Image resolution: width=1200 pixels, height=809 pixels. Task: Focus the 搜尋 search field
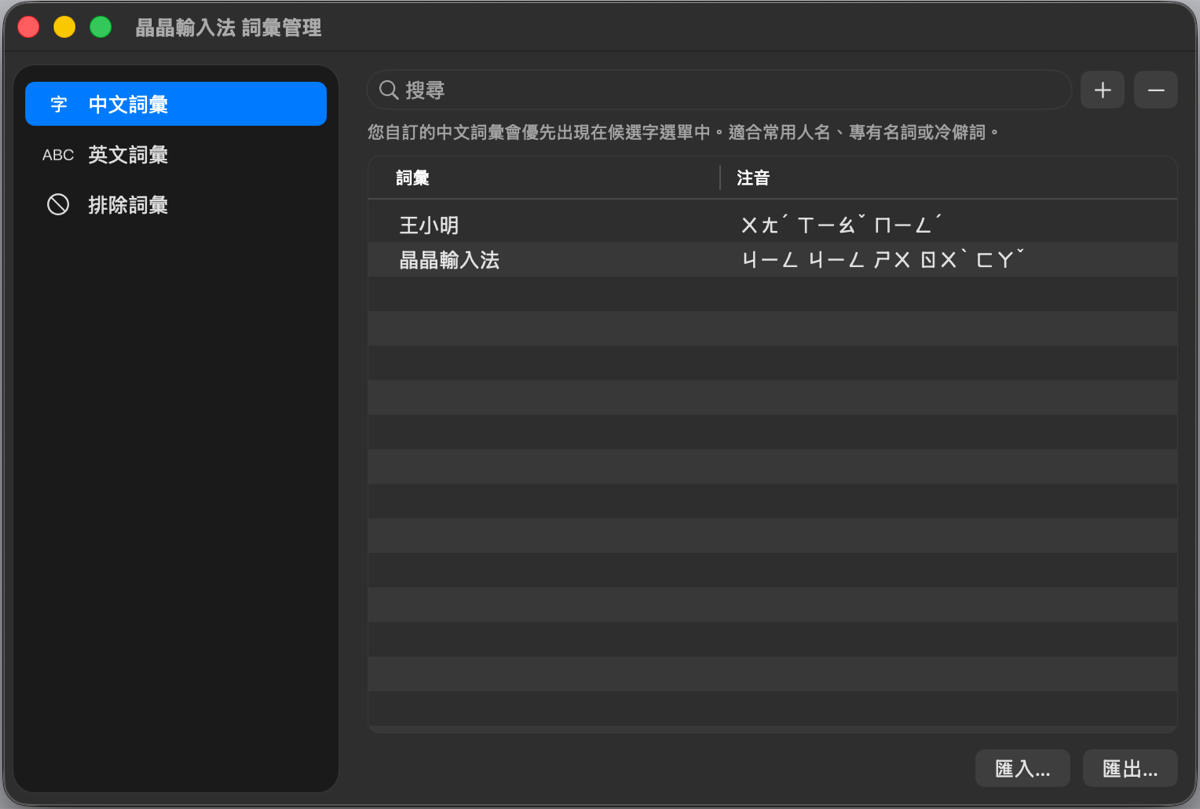click(x=719, y=90)
